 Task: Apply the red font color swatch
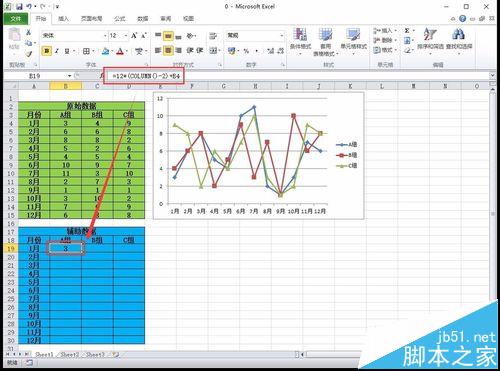[121, 51]
